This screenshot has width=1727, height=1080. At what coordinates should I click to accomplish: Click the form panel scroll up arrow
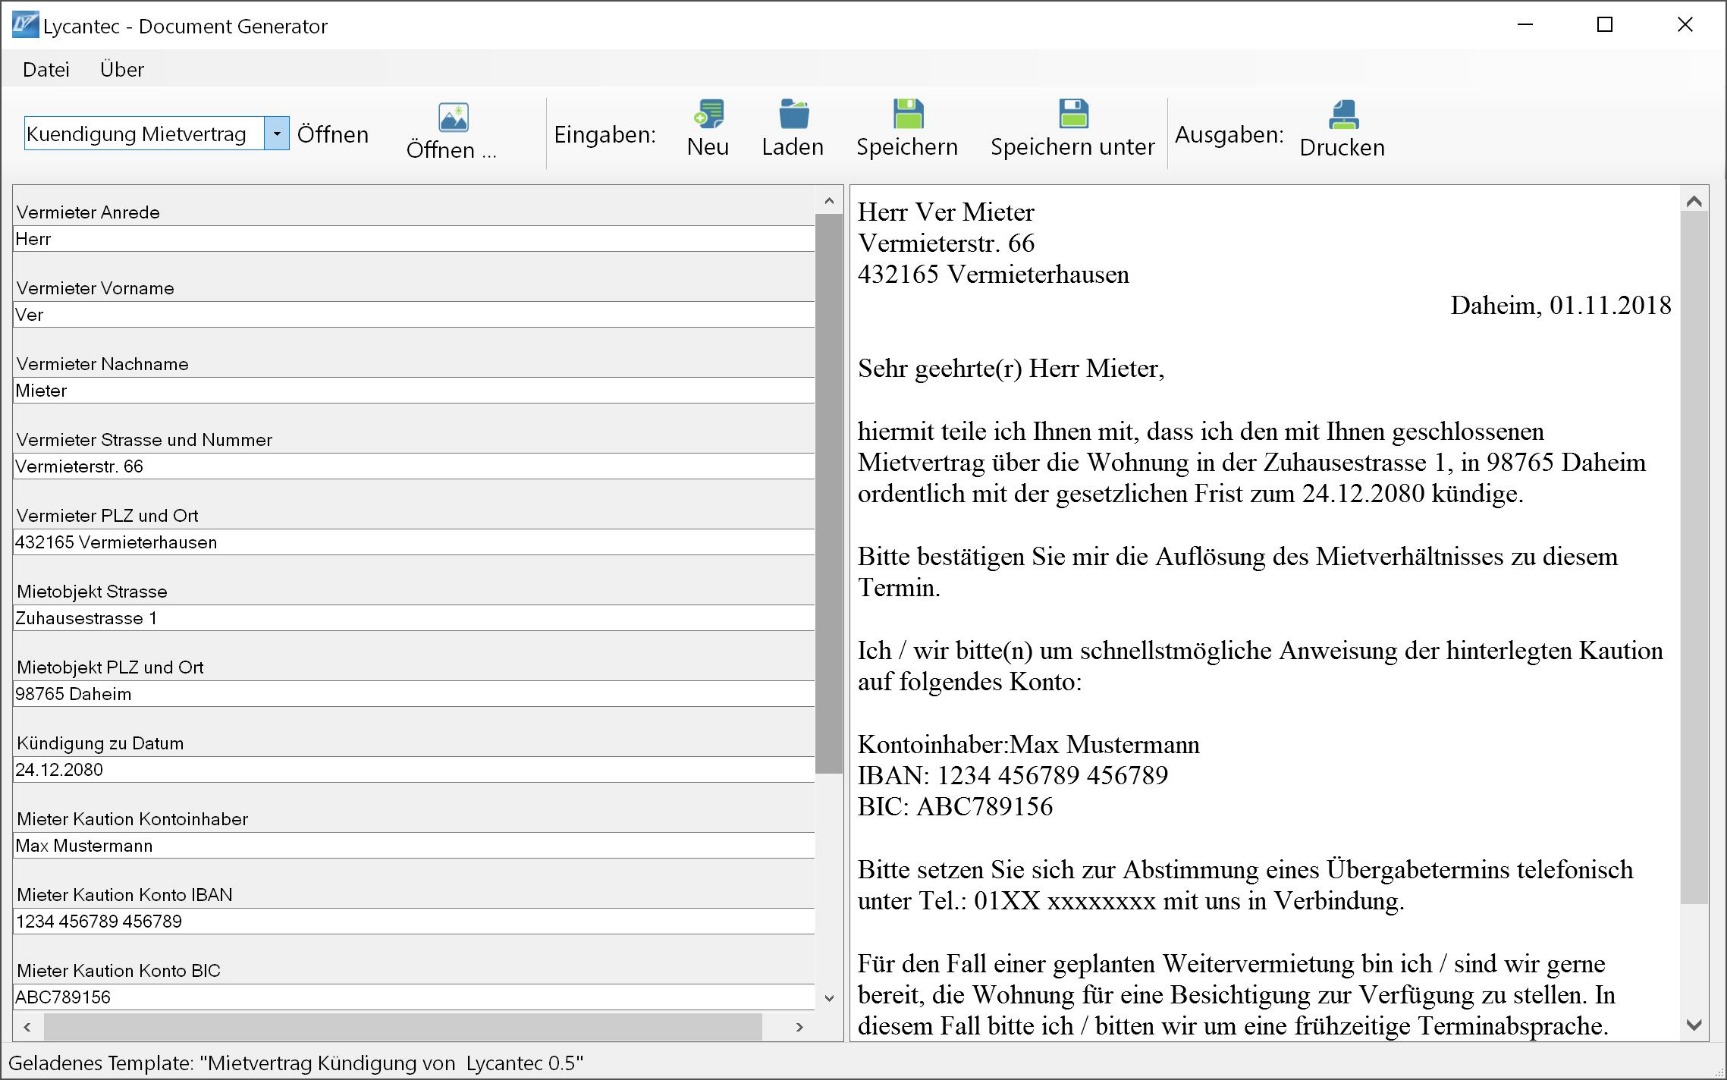click(829, 200)
